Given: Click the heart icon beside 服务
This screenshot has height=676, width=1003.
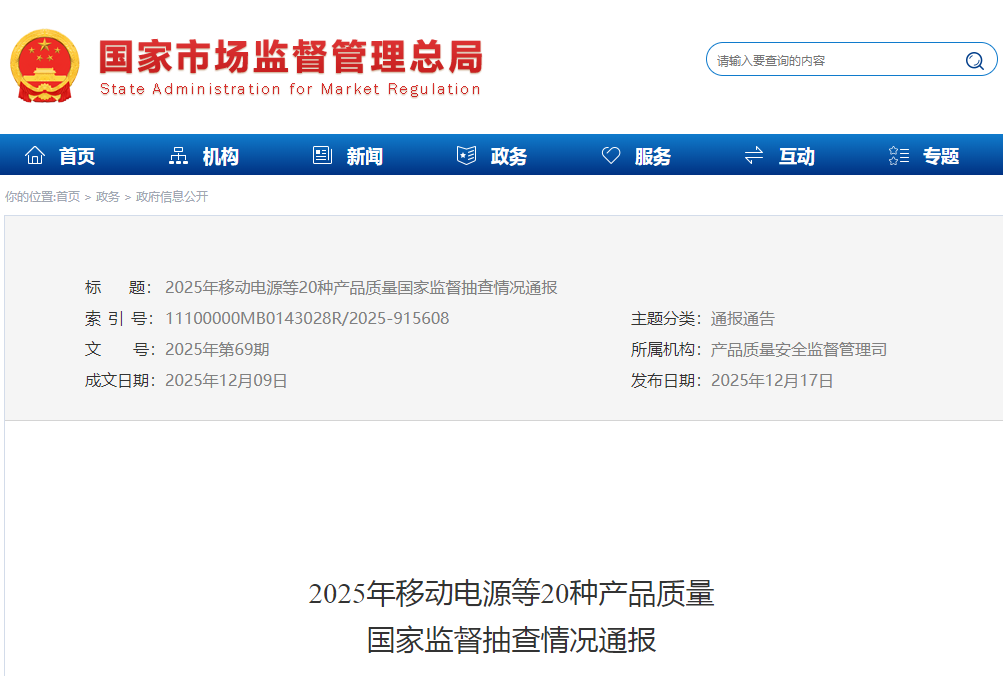Looking at the screenshot, I should click(x=611, y=155).
